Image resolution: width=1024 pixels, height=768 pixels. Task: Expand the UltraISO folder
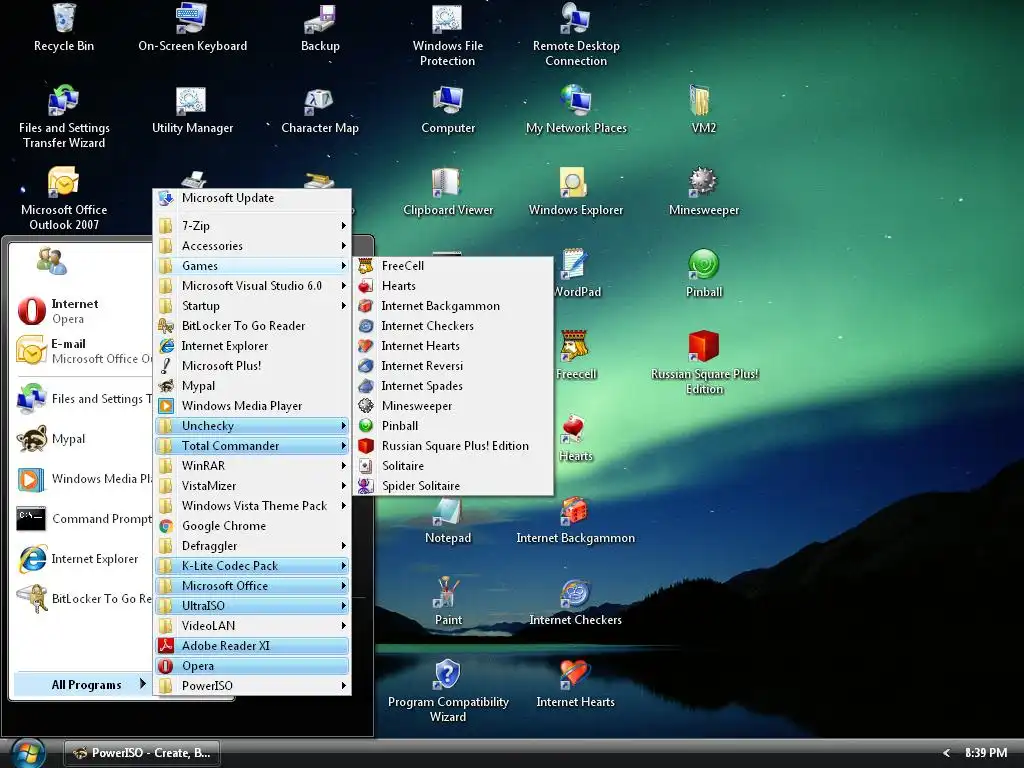click(x=252, y=606)
